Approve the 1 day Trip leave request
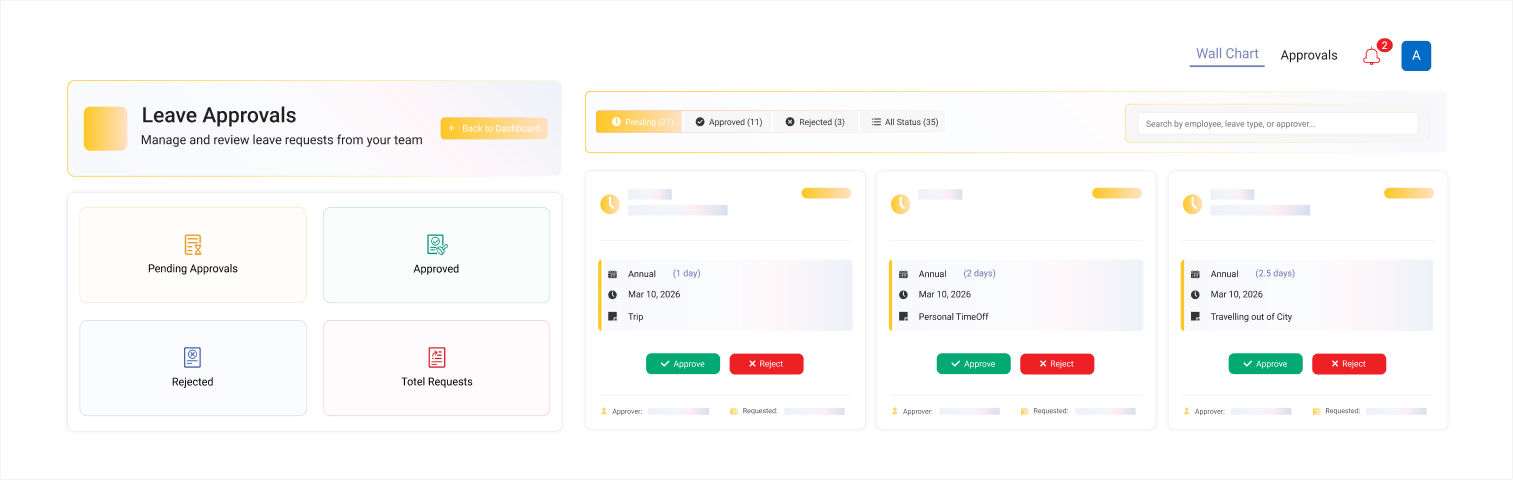1513x480 pixels. (682, 364)
